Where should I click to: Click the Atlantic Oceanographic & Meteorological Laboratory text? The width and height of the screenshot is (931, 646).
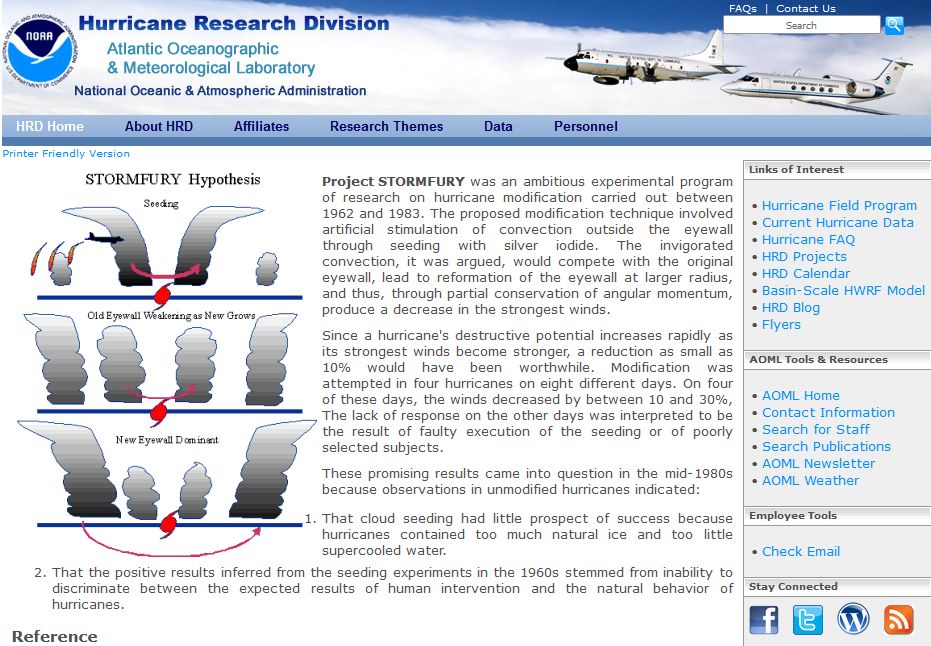pyautogui.click(x=211, y=58)
